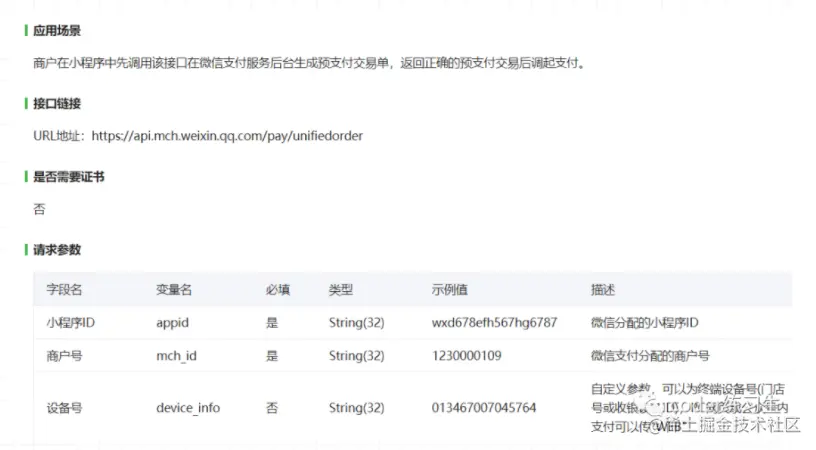Click the 微信支付分配的商户号 description
816x450 pixels.
(x=650, y=356)
